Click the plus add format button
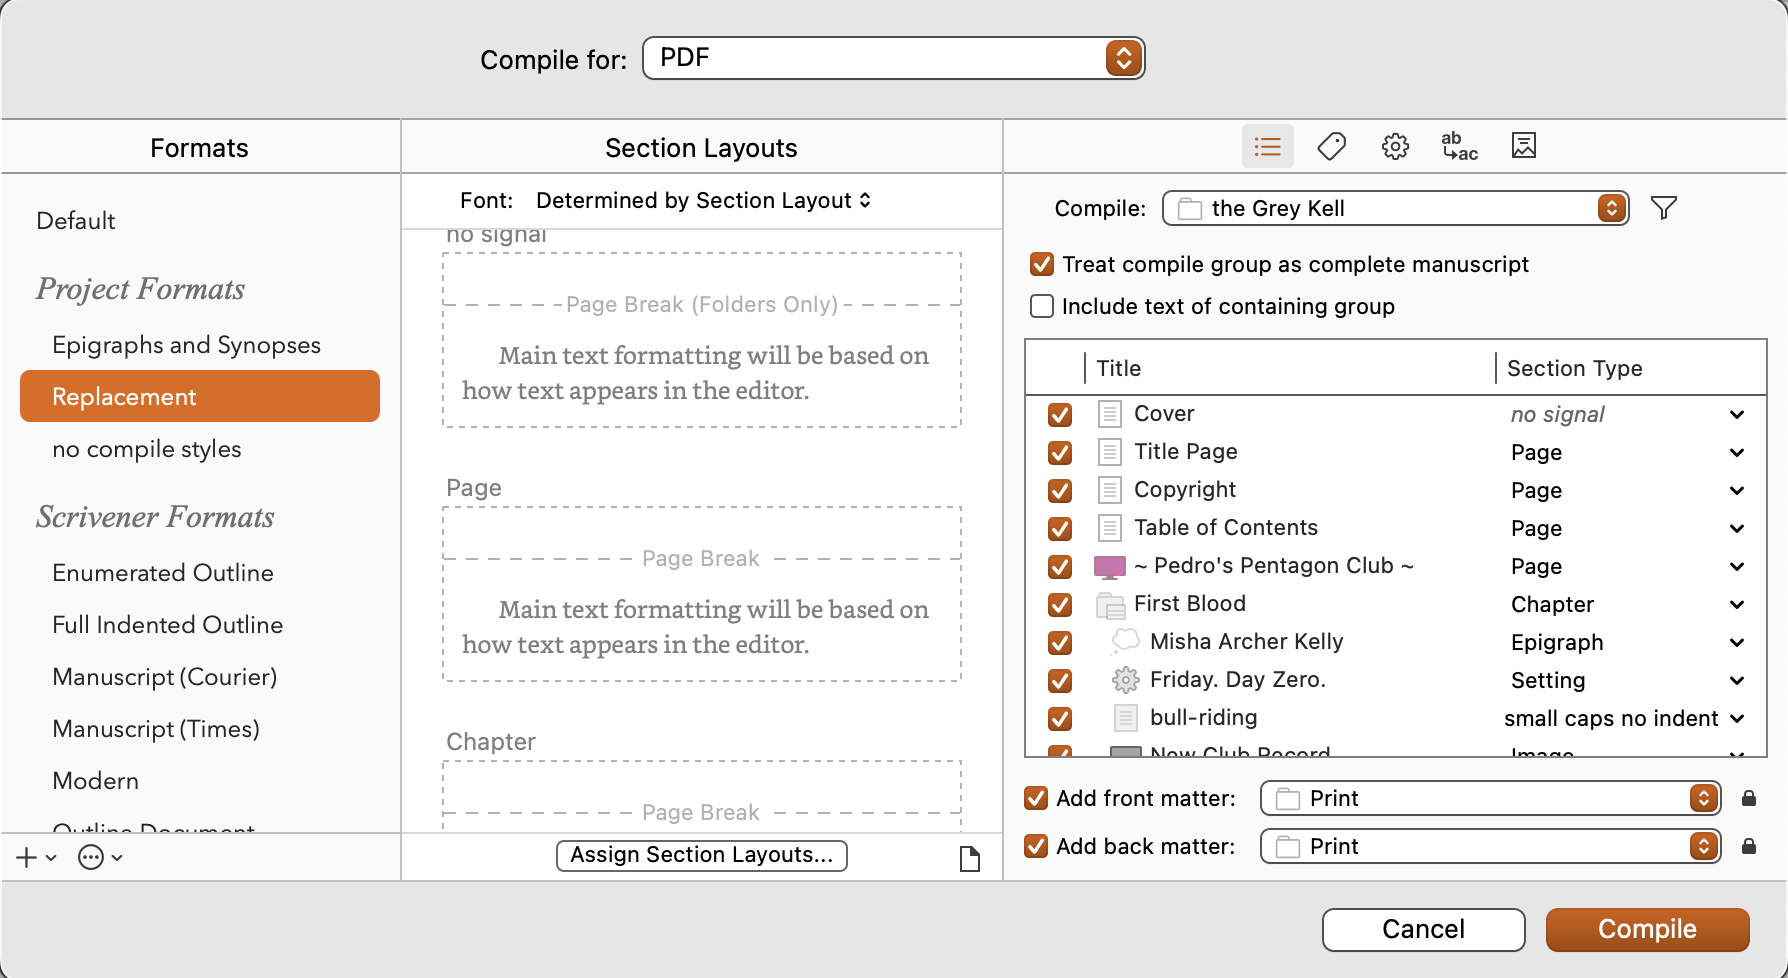This screenshot has height=978, width=1788. pyautogui.click(x=27, y=857)
